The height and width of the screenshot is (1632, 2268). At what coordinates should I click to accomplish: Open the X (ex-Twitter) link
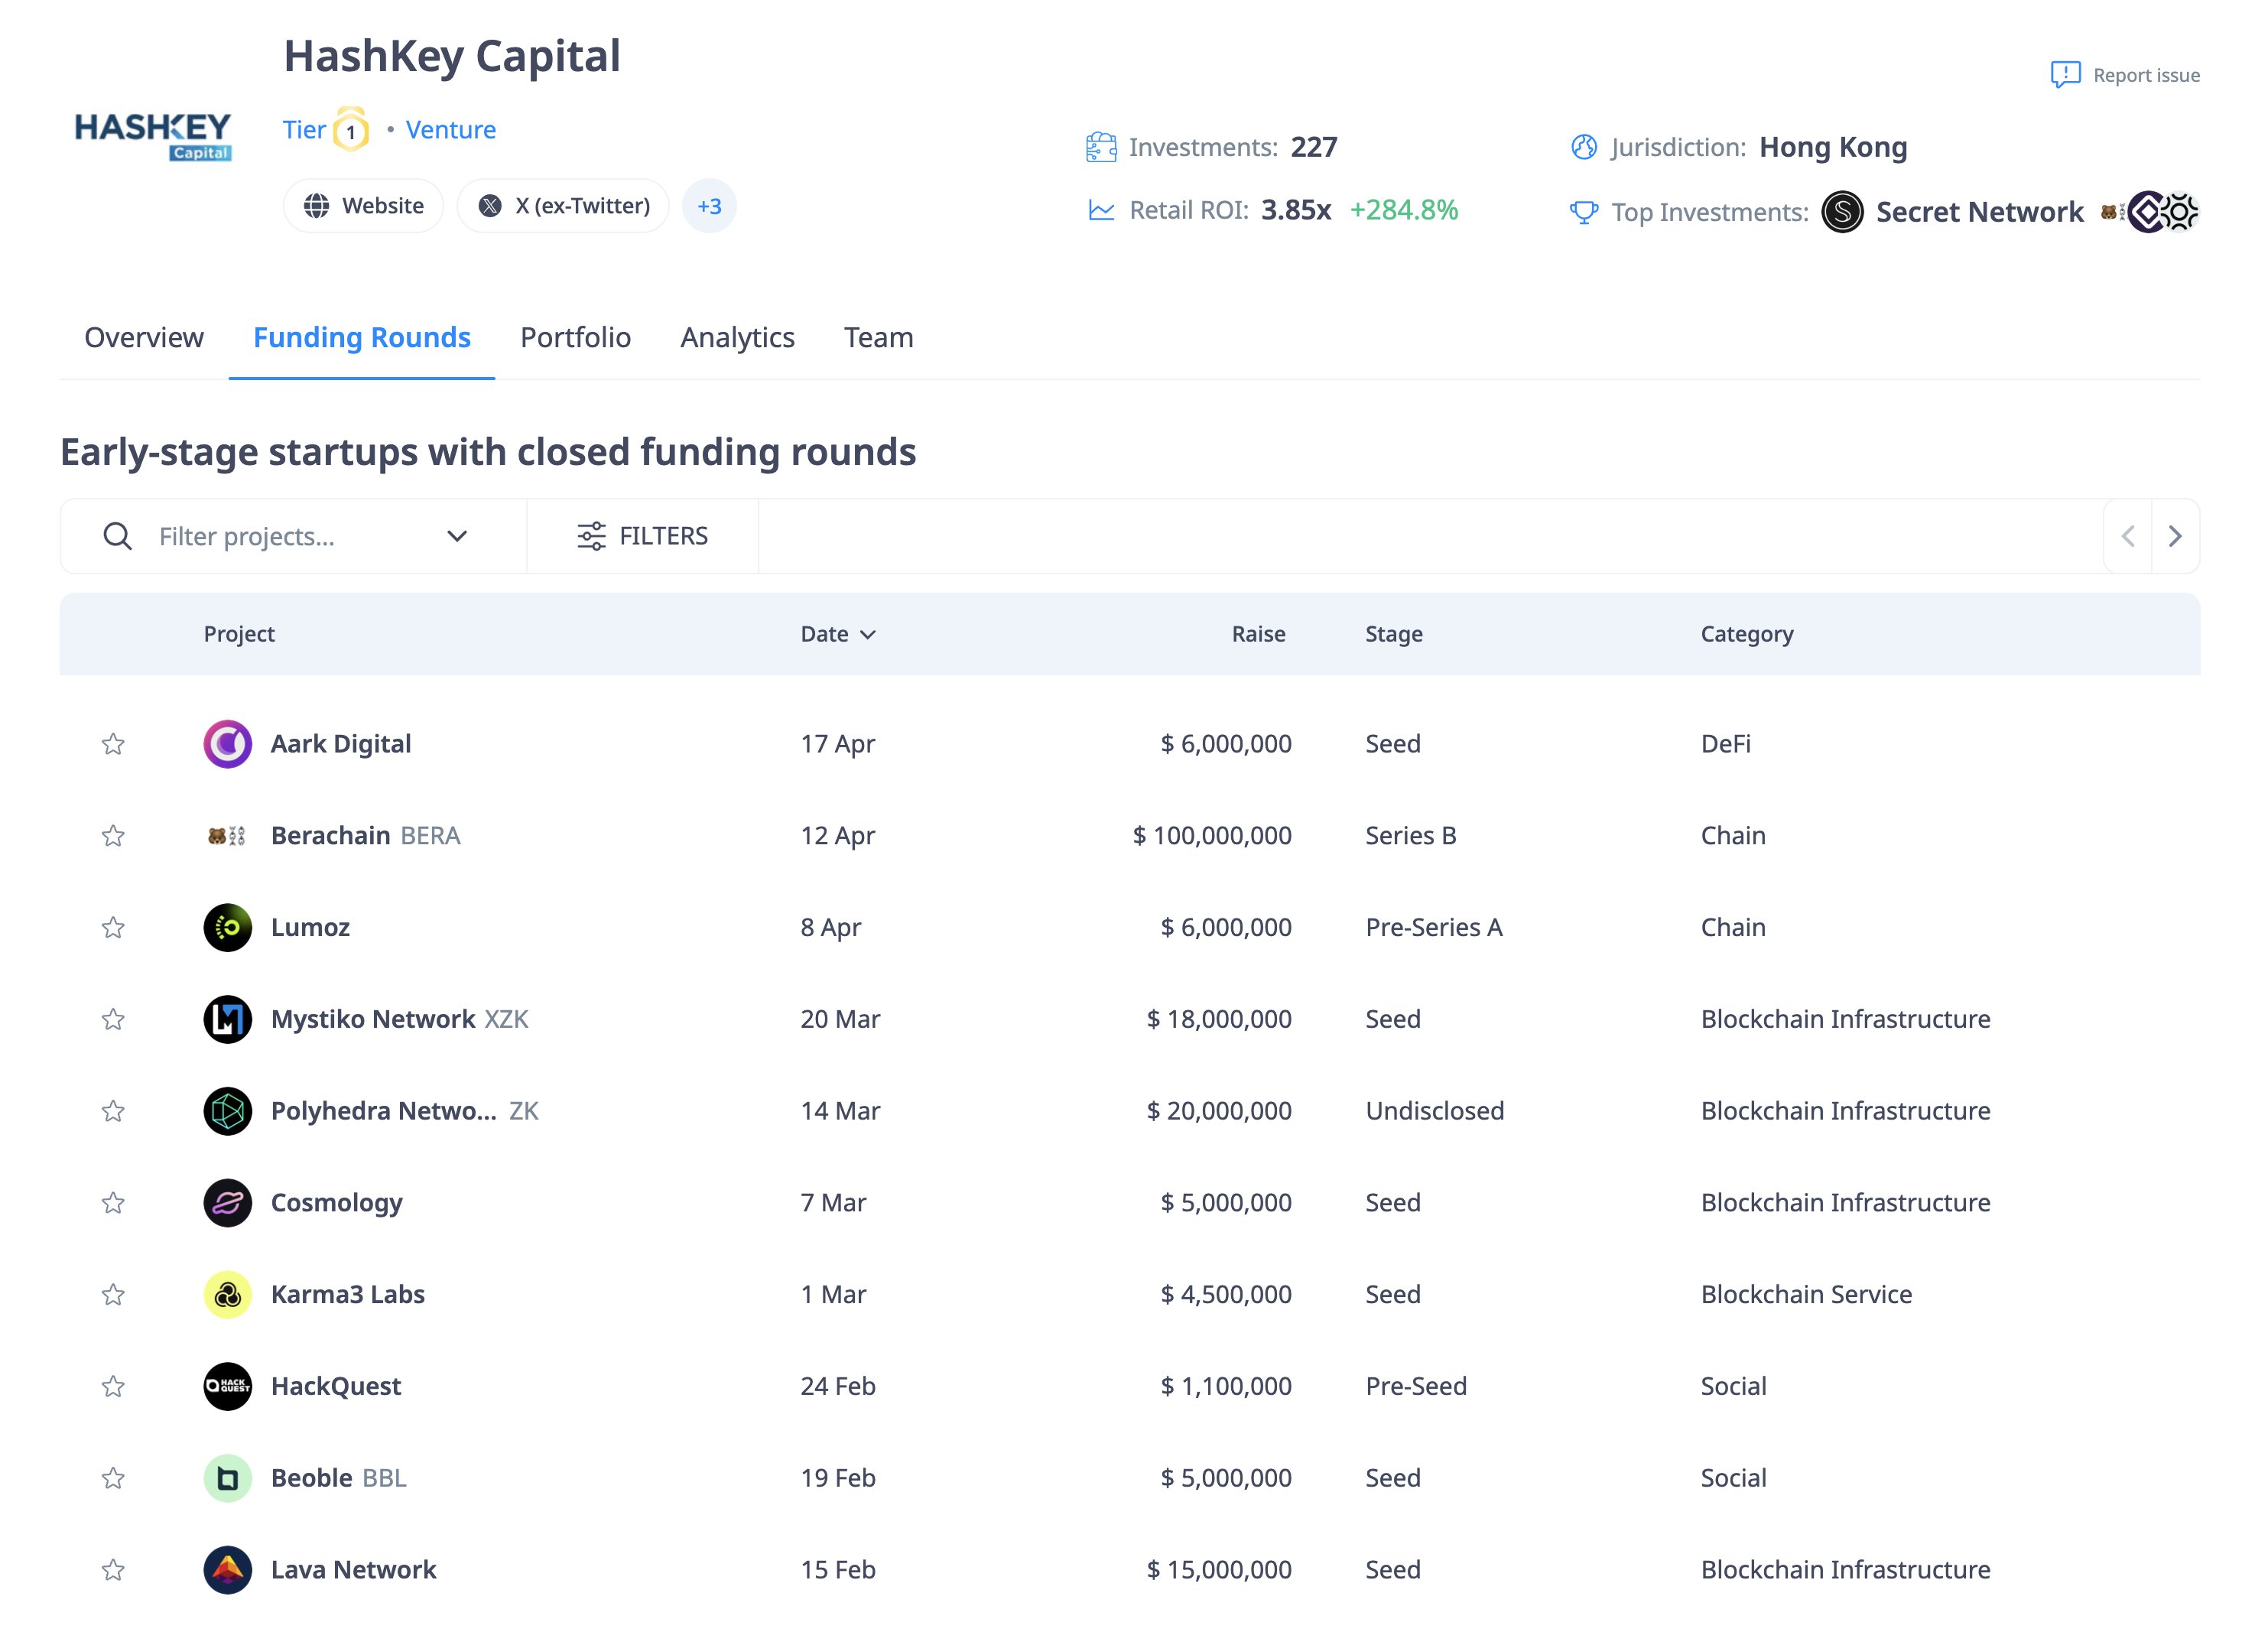tap(563, 206)
